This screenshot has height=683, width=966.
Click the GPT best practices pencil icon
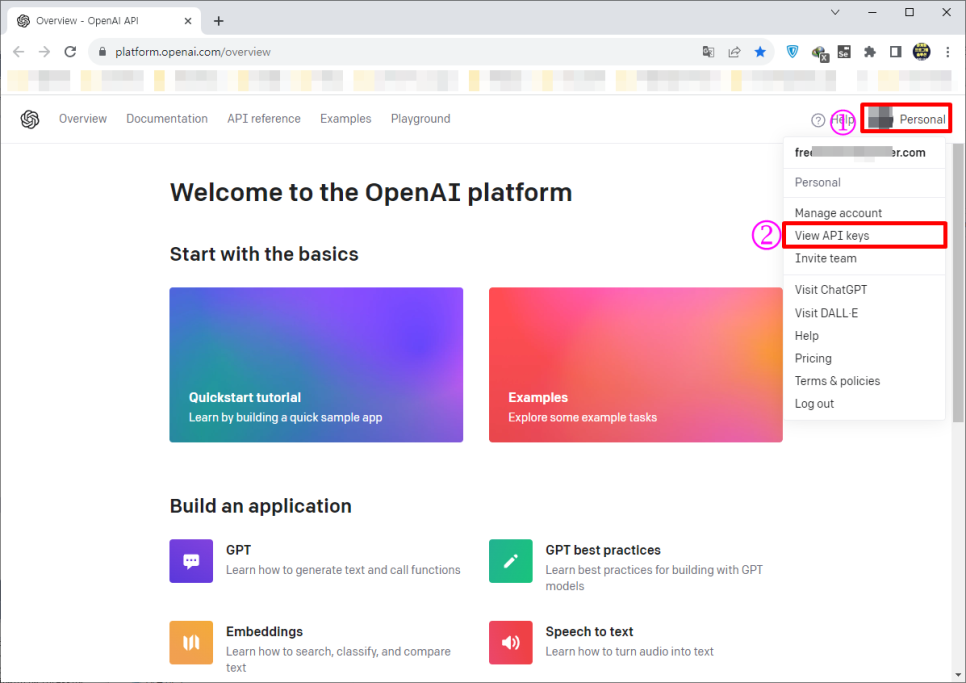point(511,561)
